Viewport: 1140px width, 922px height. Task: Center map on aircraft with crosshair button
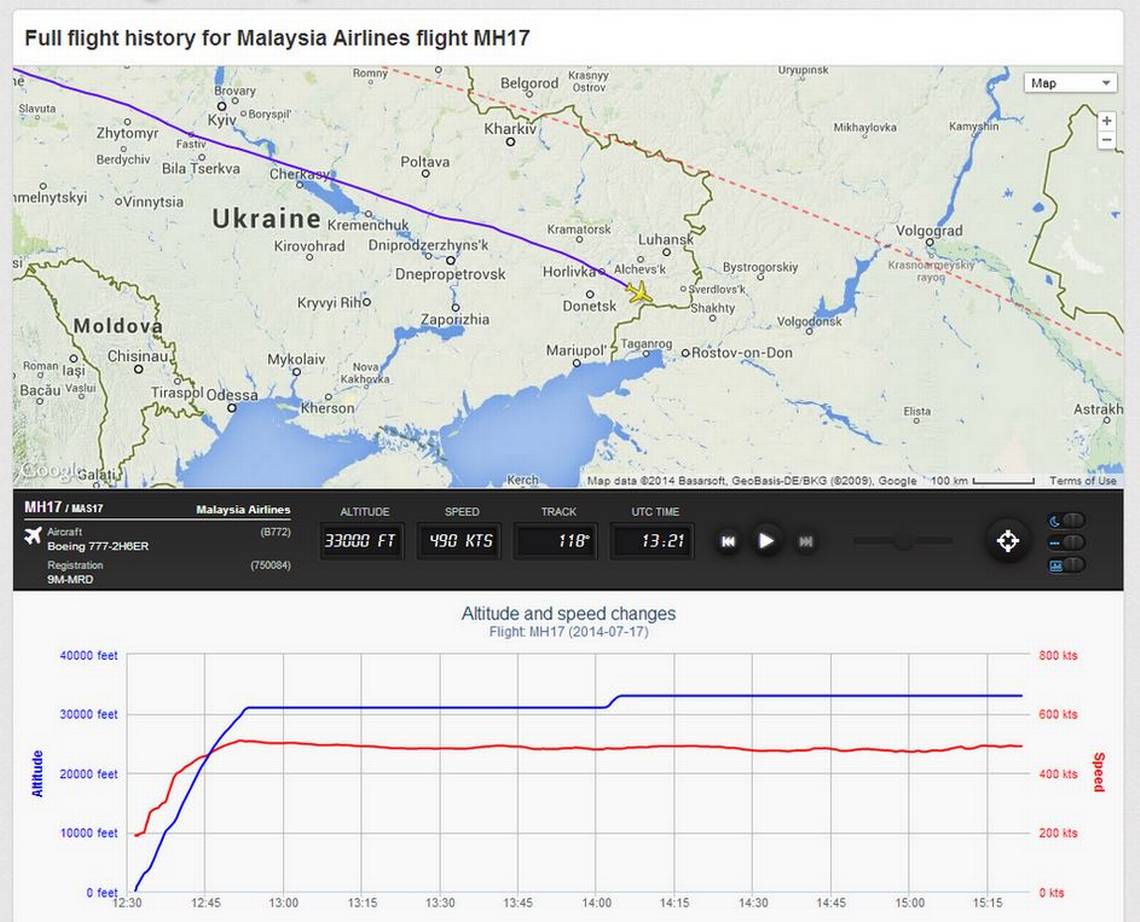1008,541
